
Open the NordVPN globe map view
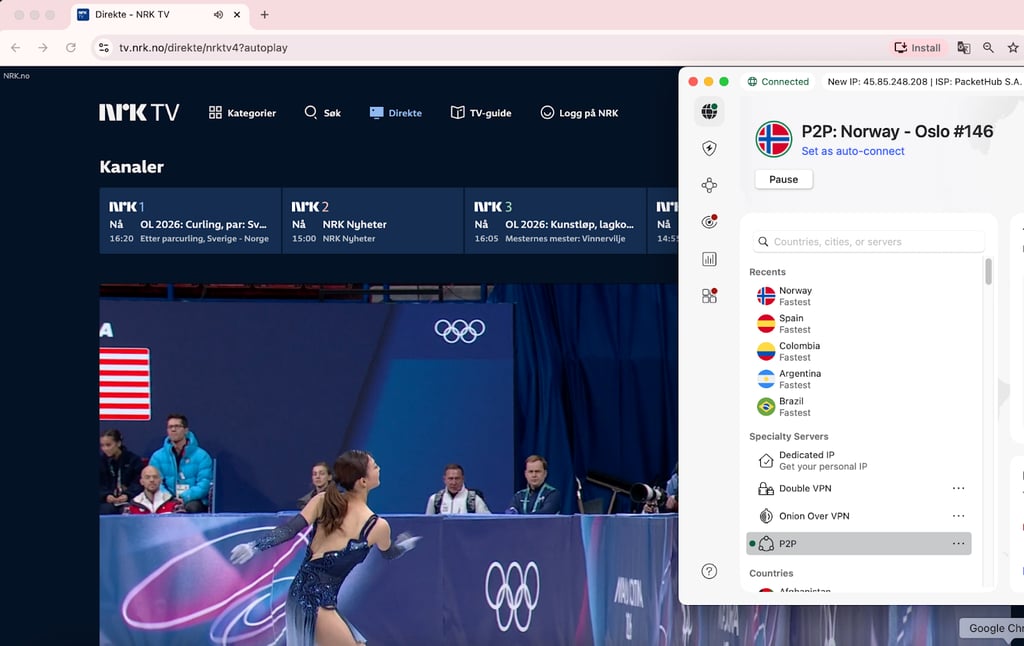709,111
